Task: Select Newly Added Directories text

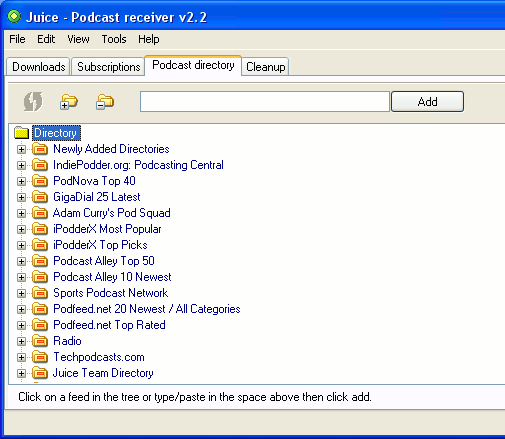Action: (x=111, y=149)
